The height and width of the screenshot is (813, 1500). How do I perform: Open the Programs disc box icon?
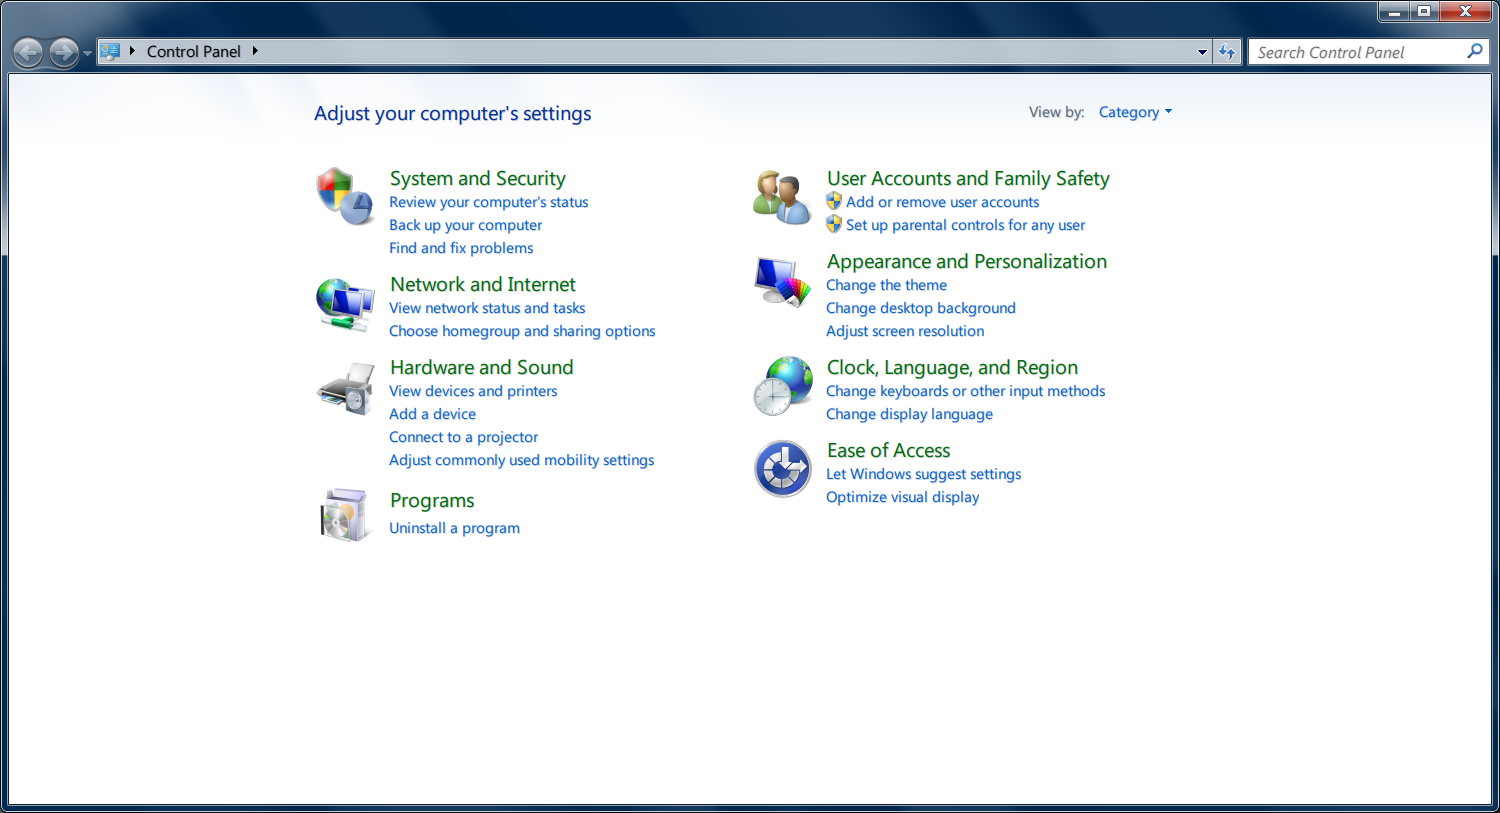coord(345,515)
